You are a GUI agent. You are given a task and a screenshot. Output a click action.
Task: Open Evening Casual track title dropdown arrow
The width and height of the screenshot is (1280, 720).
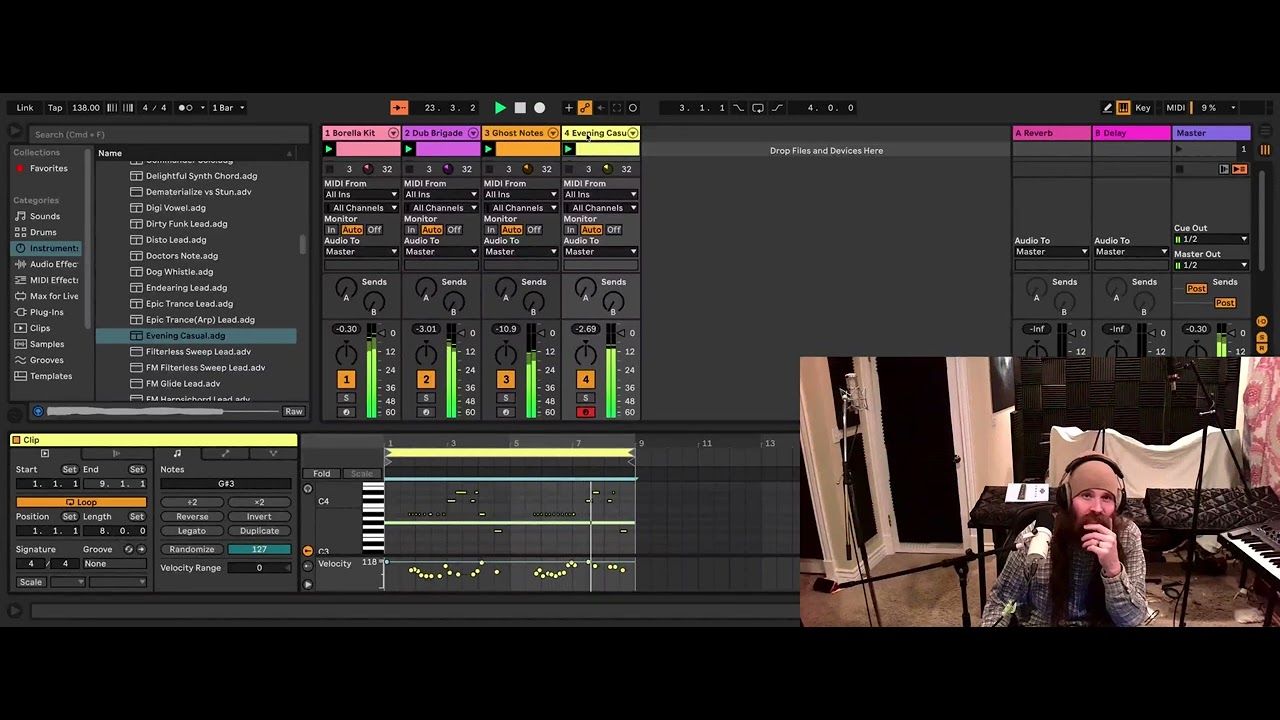(633, 133)
